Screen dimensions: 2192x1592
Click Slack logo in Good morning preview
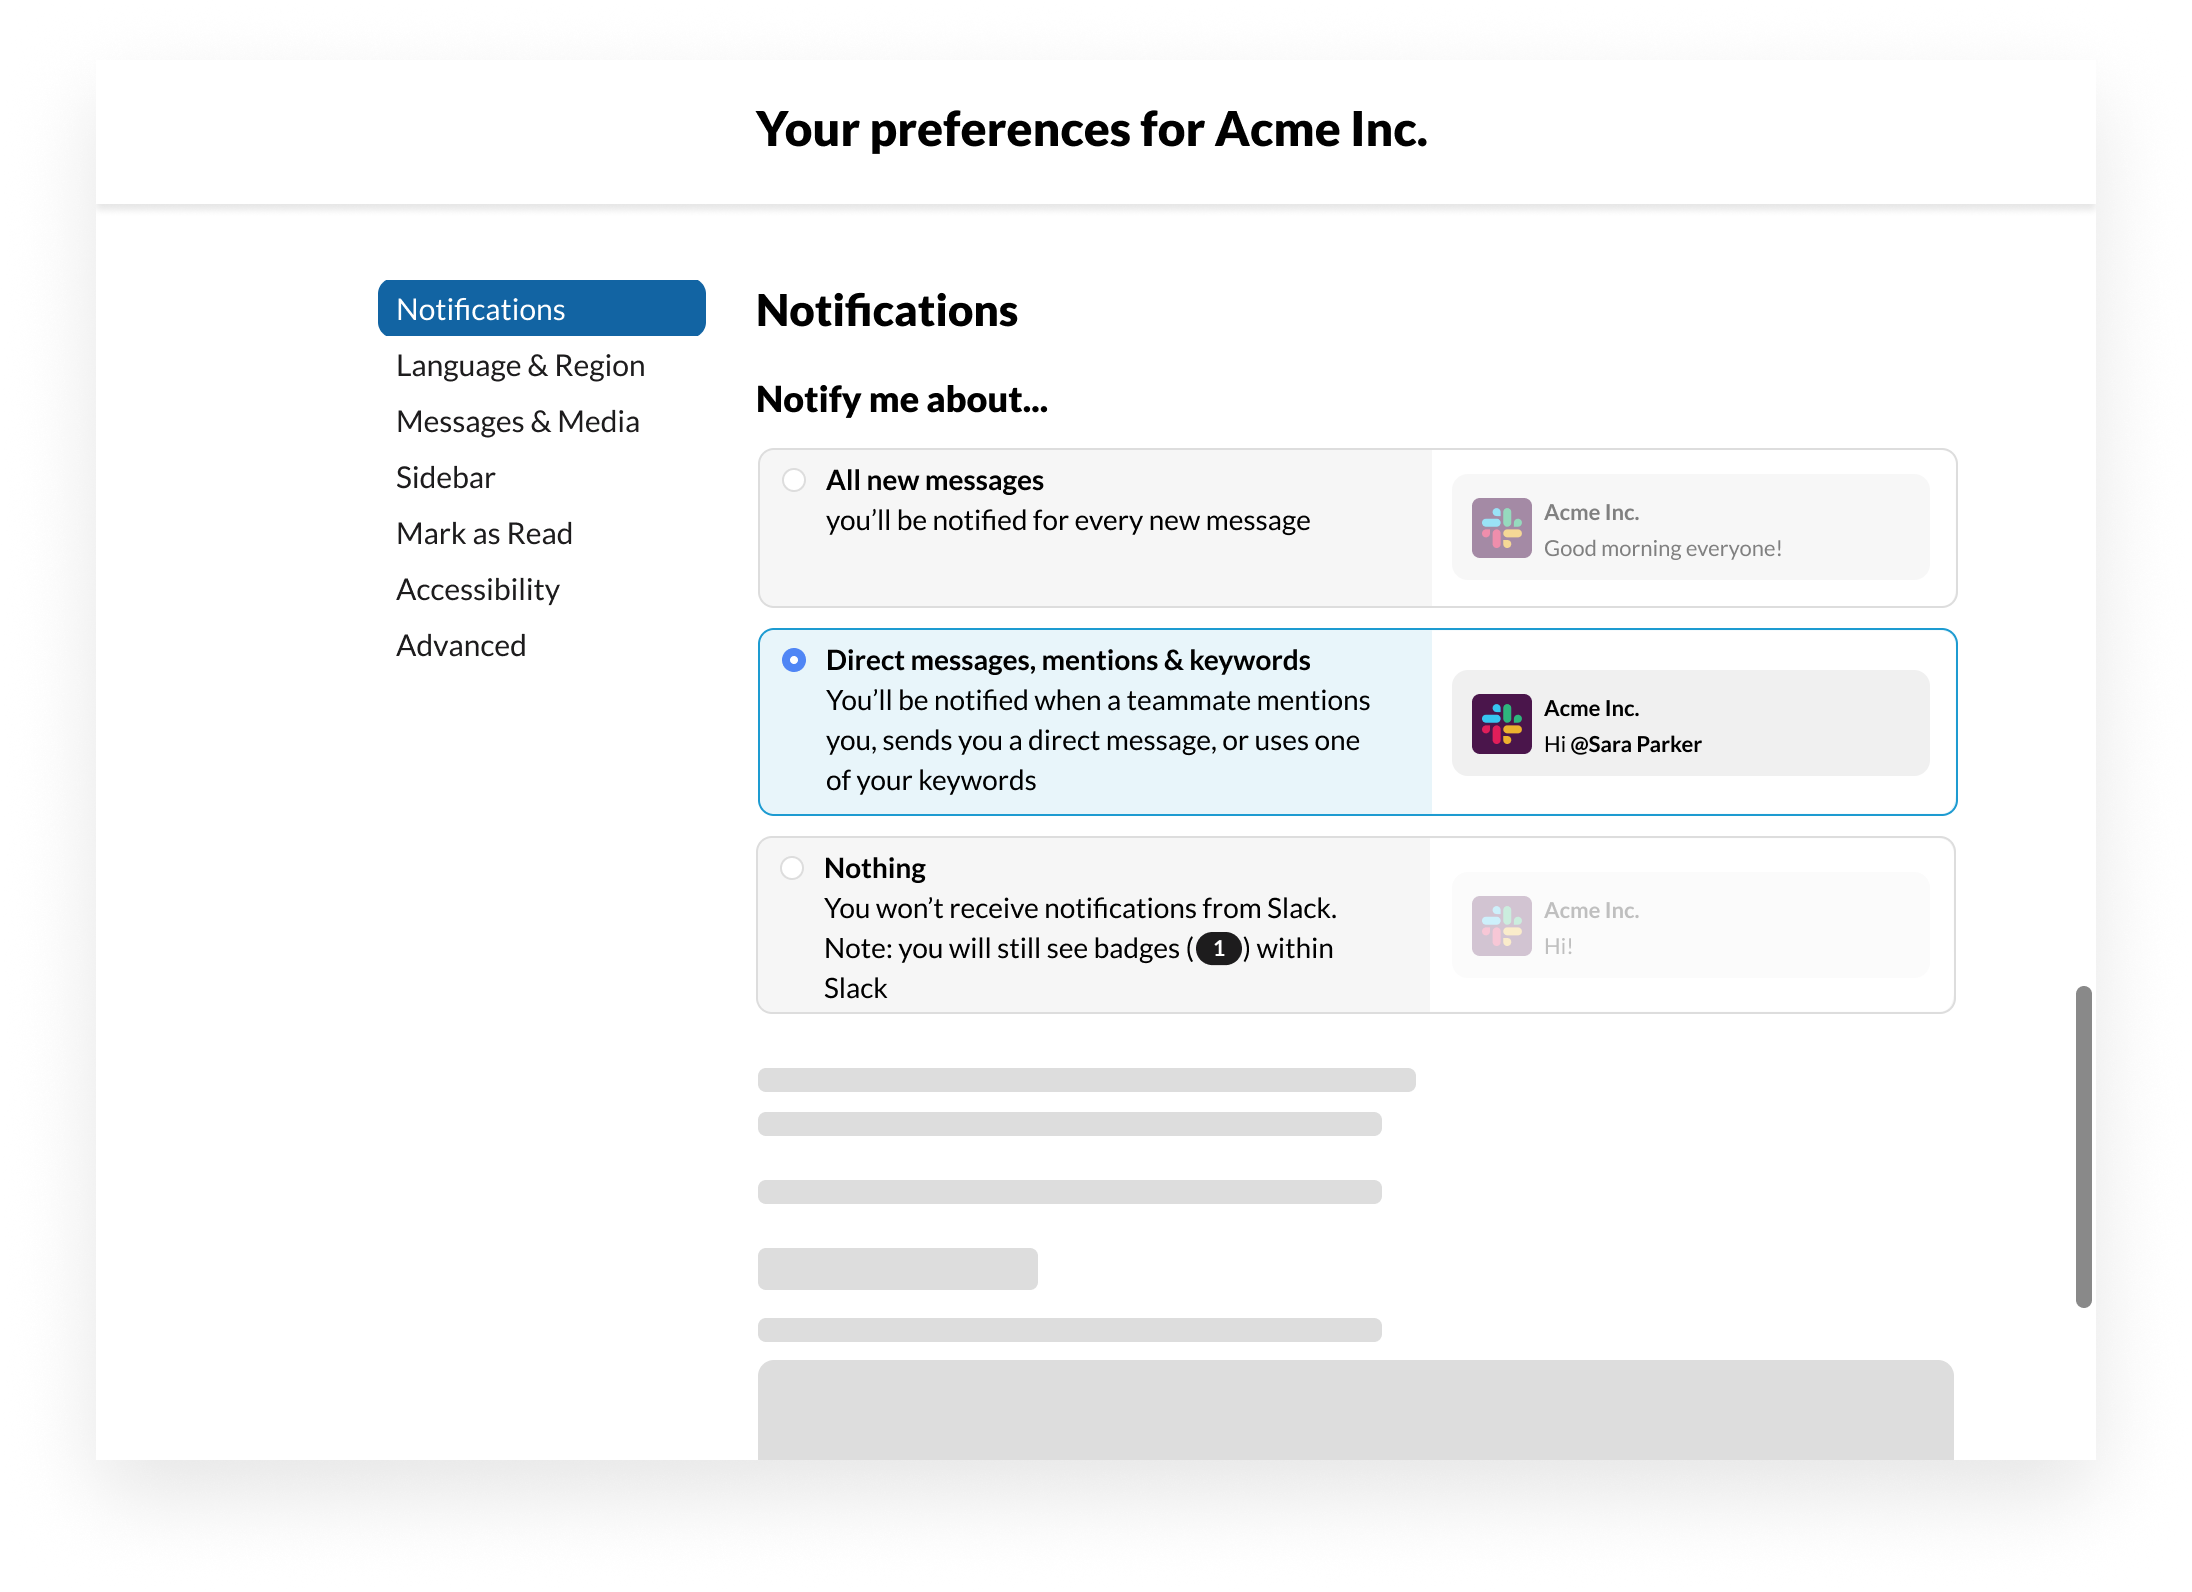(1501, 528)
